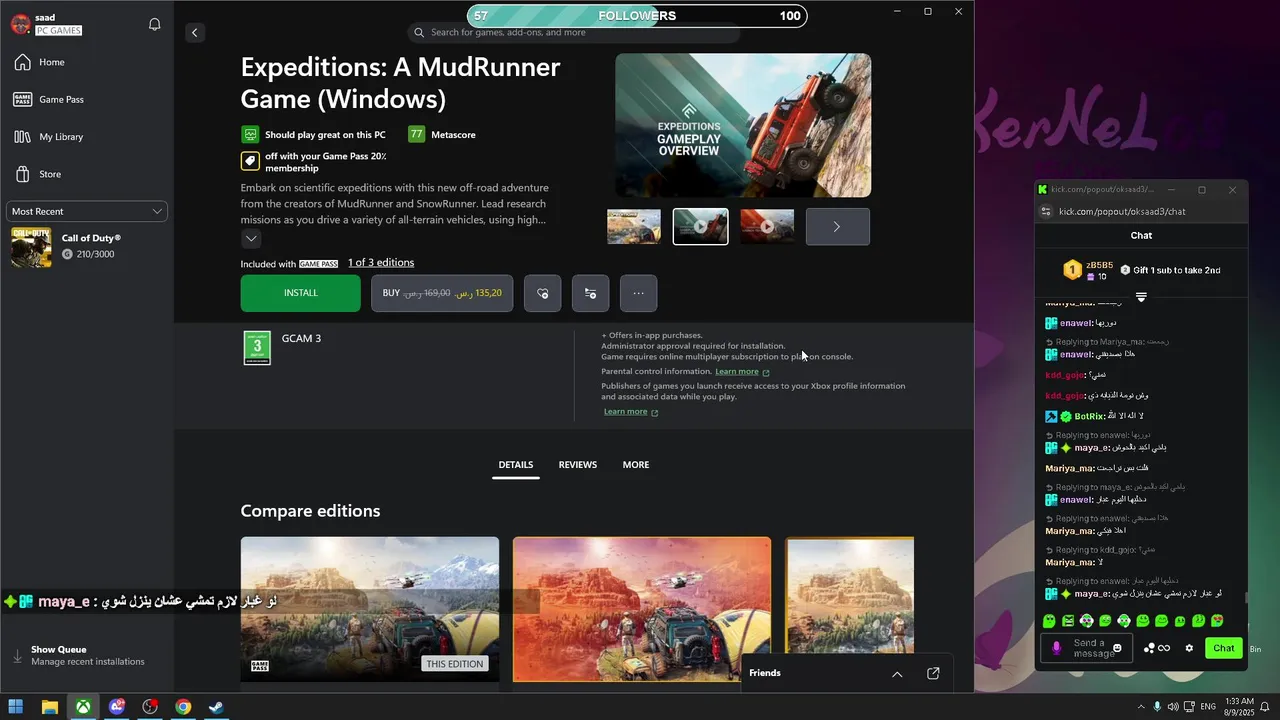Select the second video thumbnail
Image resolution: width=1280 pixels, height=720 pixels.
click(x=700, y=226)
